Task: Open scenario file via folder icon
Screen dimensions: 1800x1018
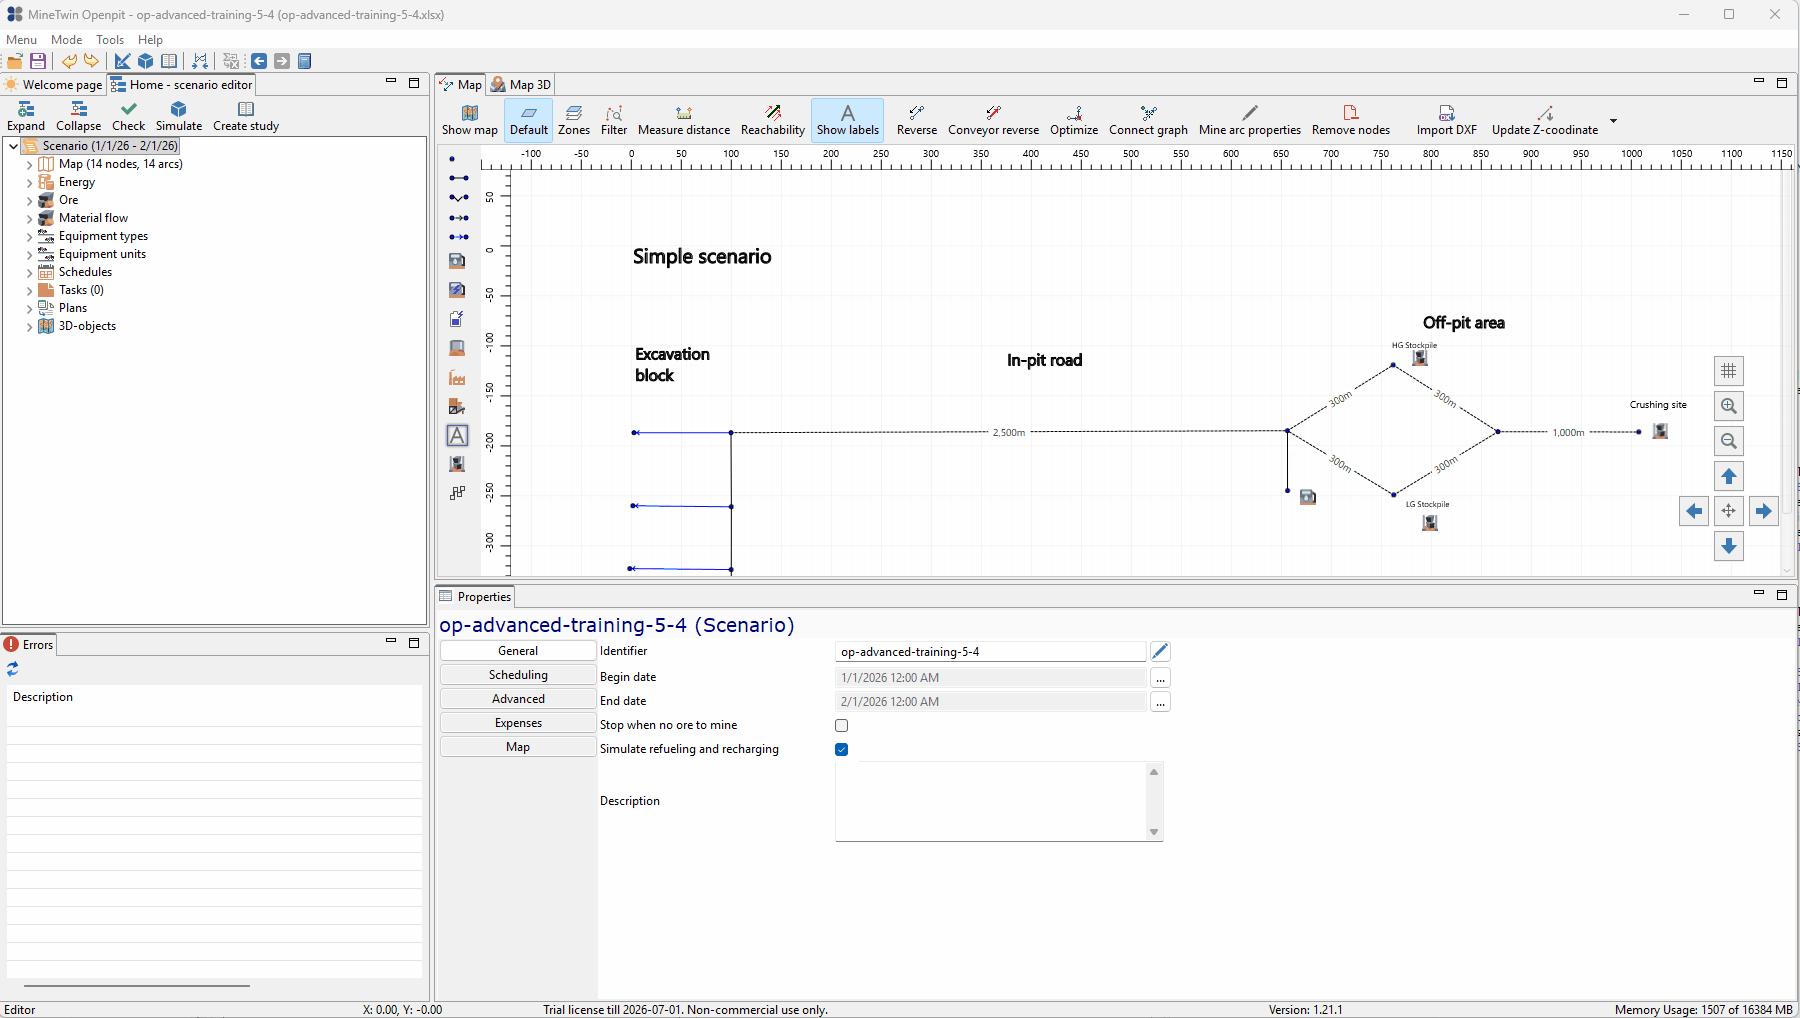Action: [x=15, y=61]
